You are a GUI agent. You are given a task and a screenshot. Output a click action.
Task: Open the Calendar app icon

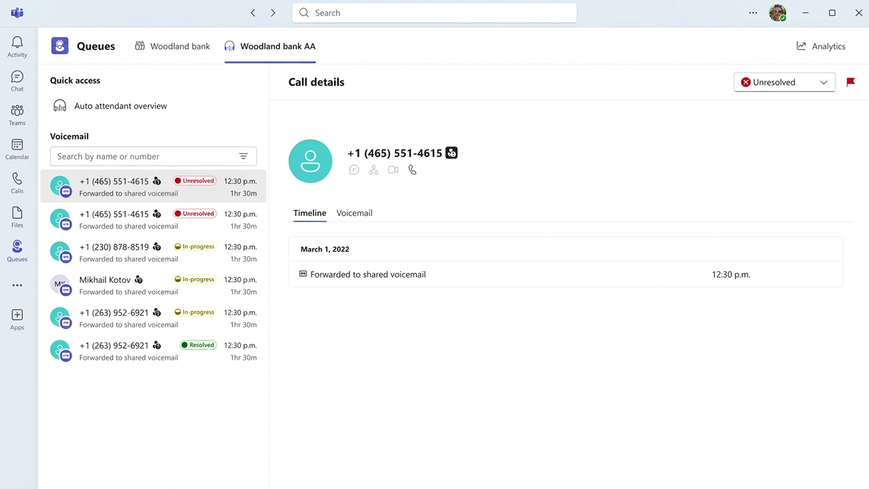pos(17,149)
